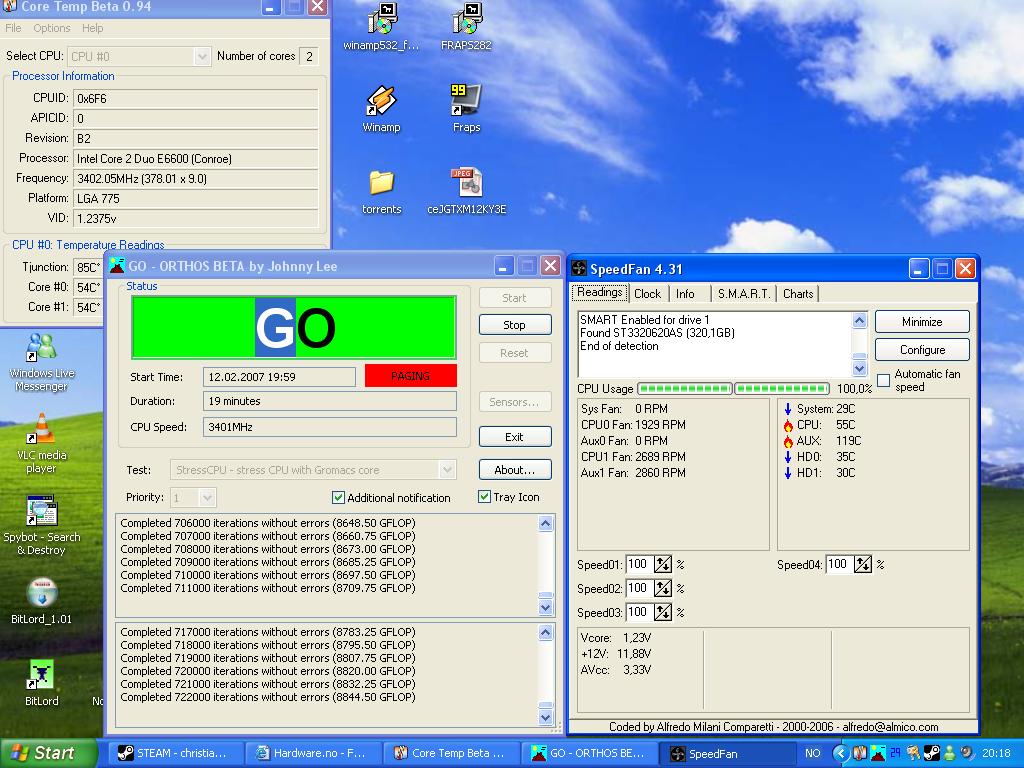The image size is (1024, 768).
Task: Toggle Tray Icon checkbox
Action: pyautogui.click(x=485, y=497)
